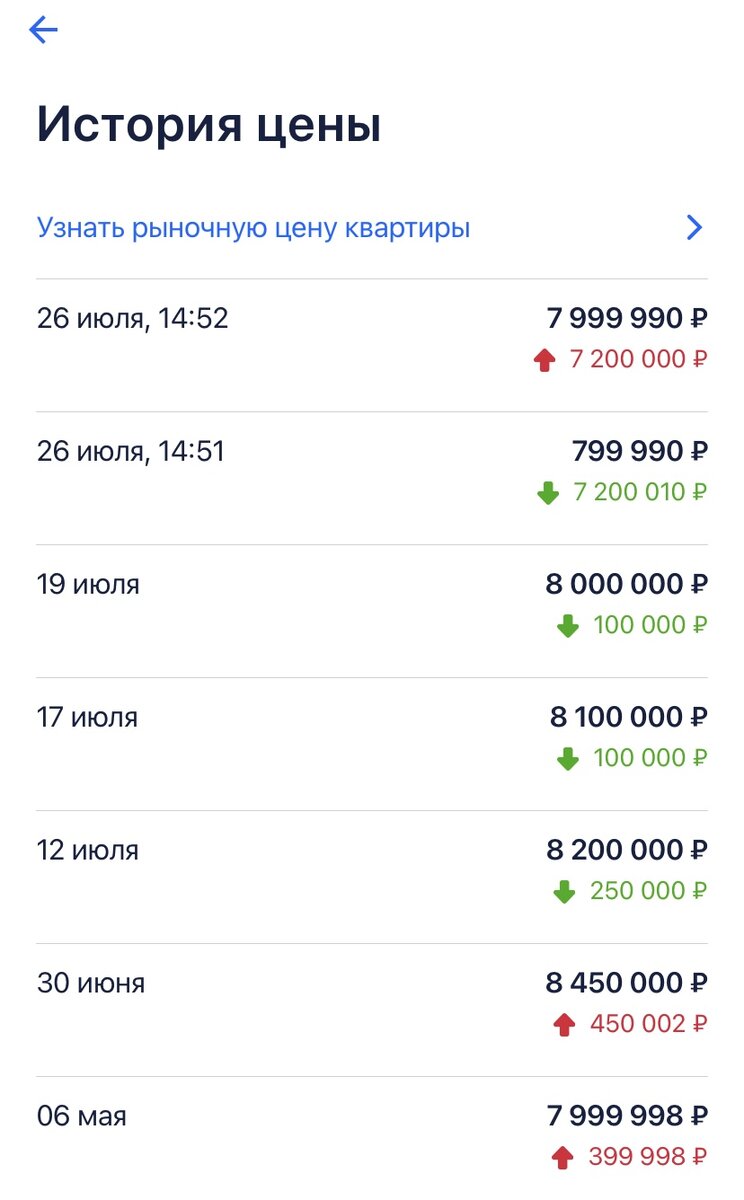Select the 26 июля, 14:52 date entry
Screen dimensions: 744x1200
click(x=133, y=319)
